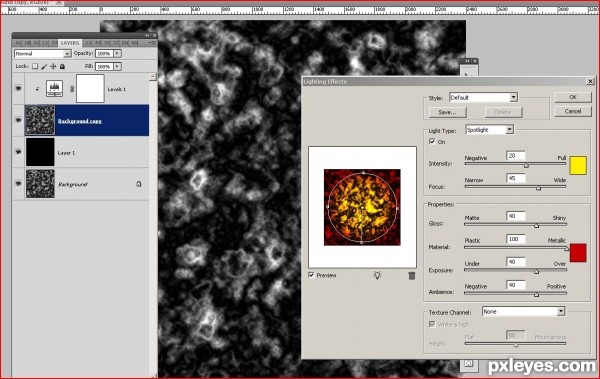
Task: Uncheck the light On checkbox
Action: [x=432, y=141]
